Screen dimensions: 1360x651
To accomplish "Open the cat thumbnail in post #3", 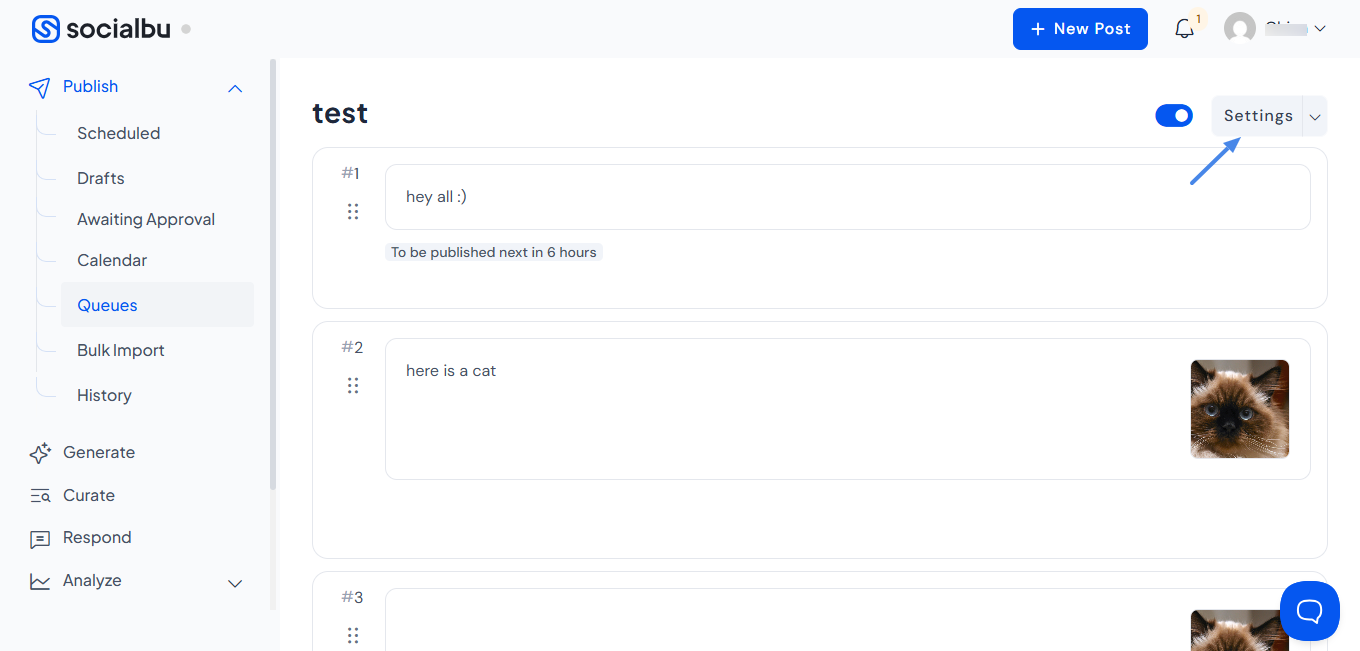I will 1240,630.
